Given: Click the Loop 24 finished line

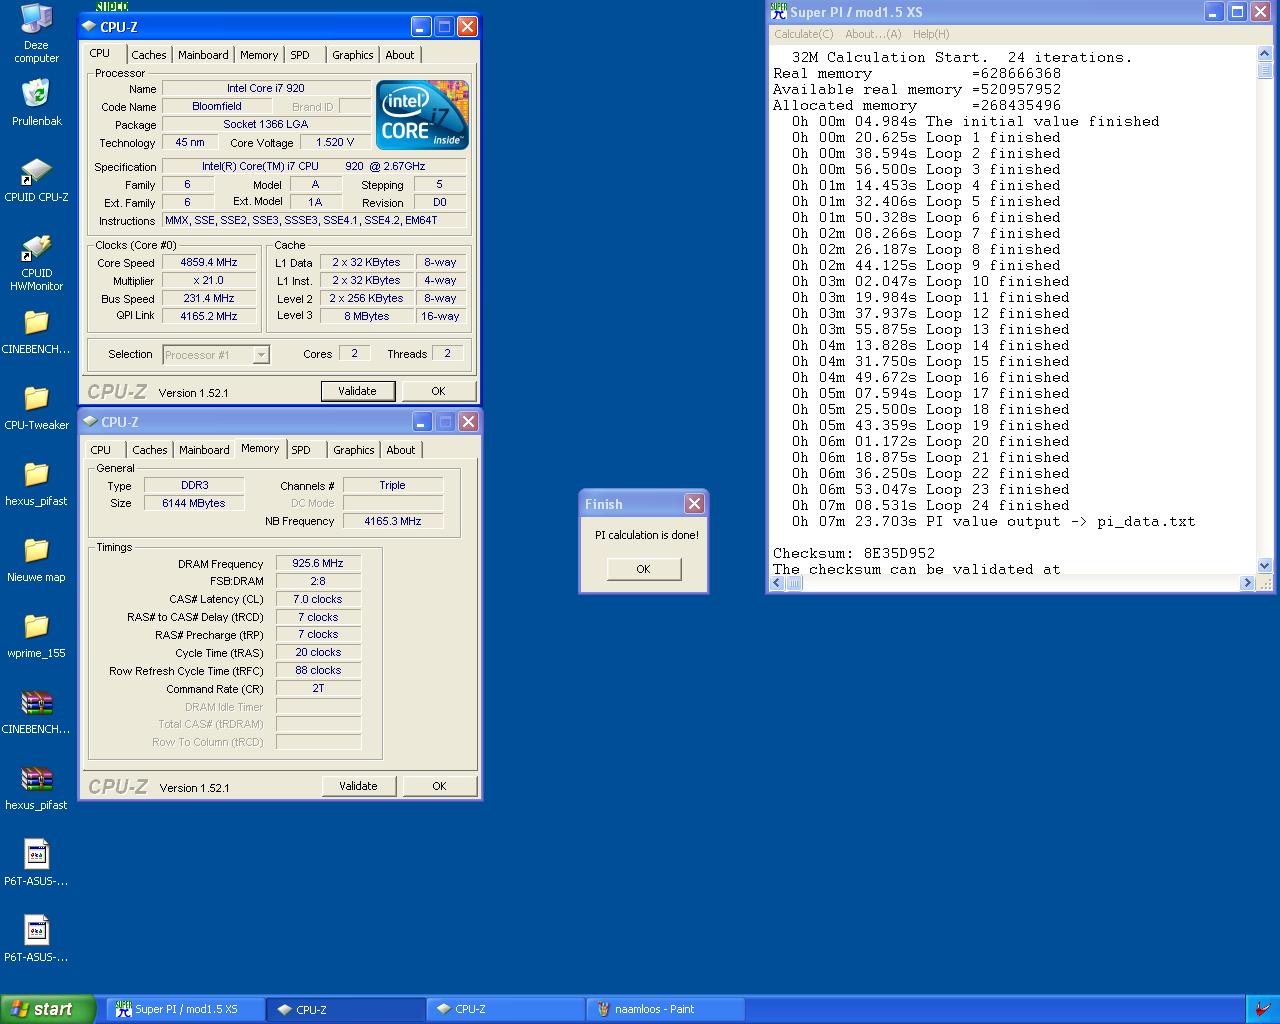Looking at the screenshot, I should [931, 505].
